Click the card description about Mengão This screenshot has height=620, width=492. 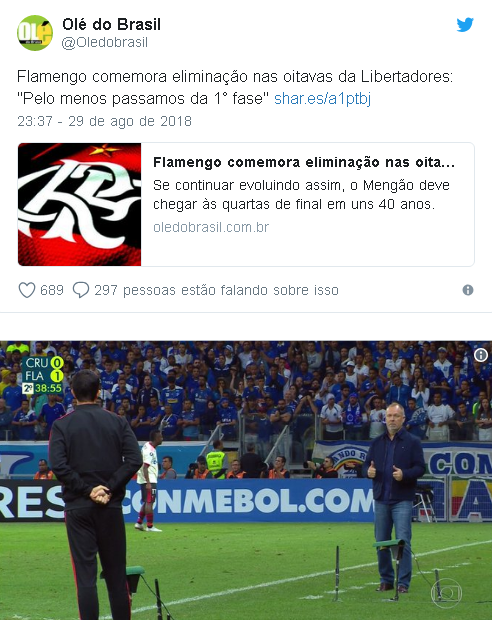301,195
